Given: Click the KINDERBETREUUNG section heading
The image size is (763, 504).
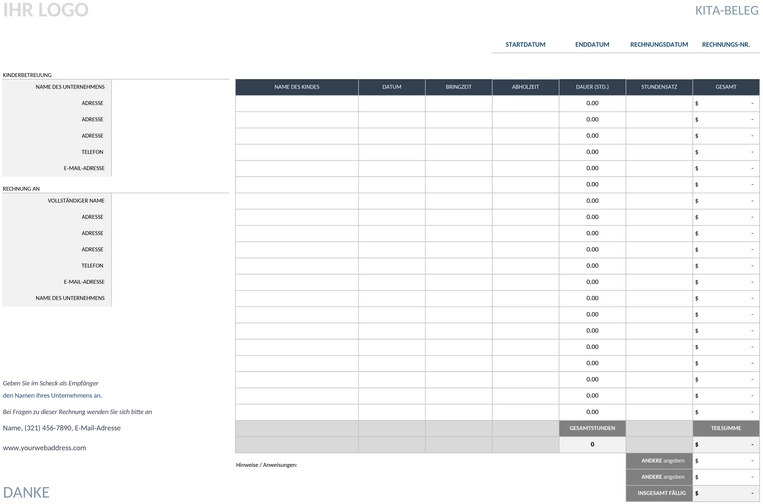Looking at the screenshot, I should point(27,75).
